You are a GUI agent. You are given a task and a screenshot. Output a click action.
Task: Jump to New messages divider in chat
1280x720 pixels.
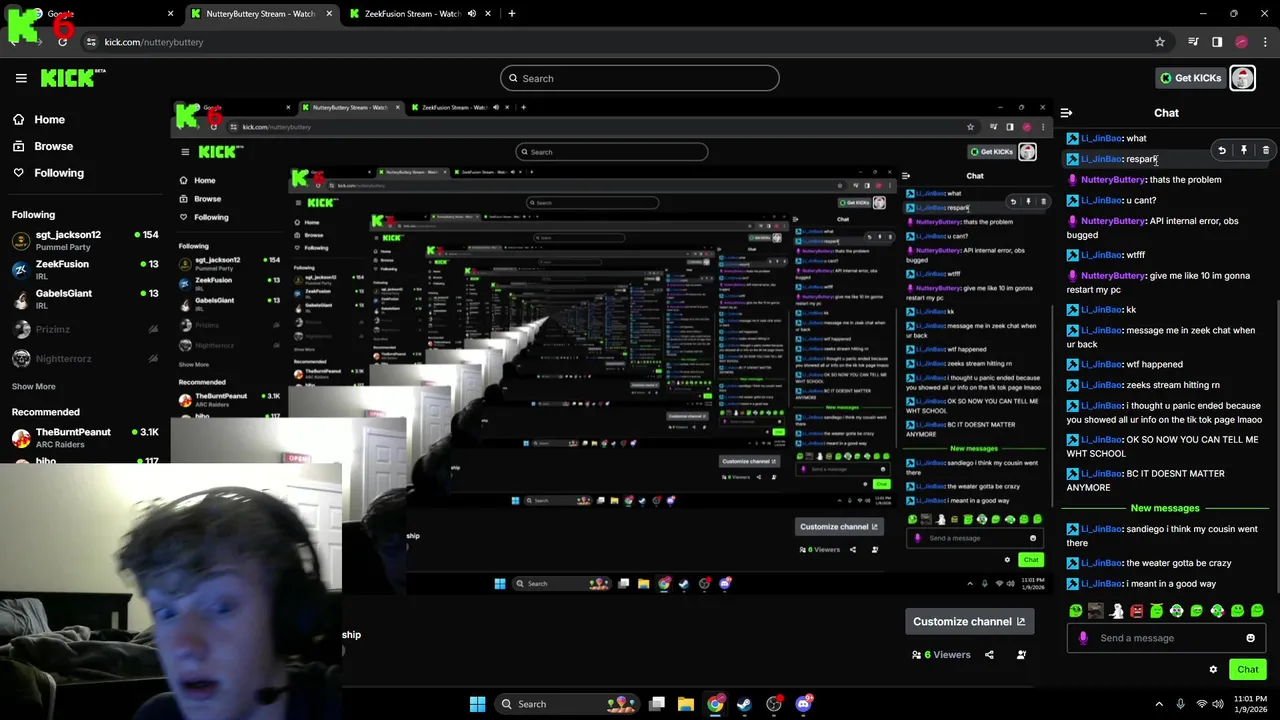pos(1164,508)
